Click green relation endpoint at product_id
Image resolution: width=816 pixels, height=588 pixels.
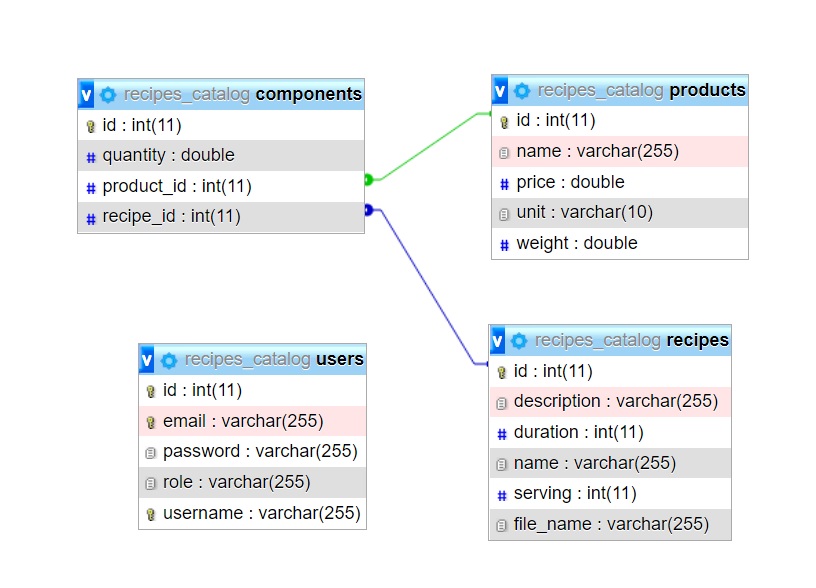368,180
